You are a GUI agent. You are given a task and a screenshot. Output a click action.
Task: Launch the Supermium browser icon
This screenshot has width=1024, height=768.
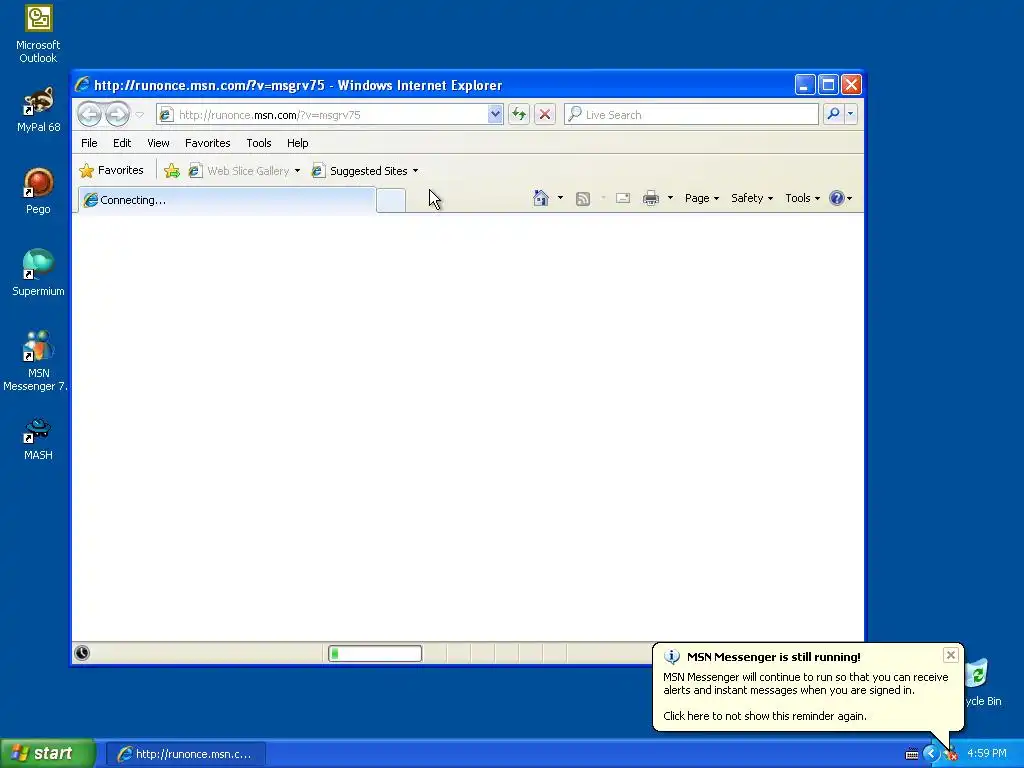[x=38, y=273]
